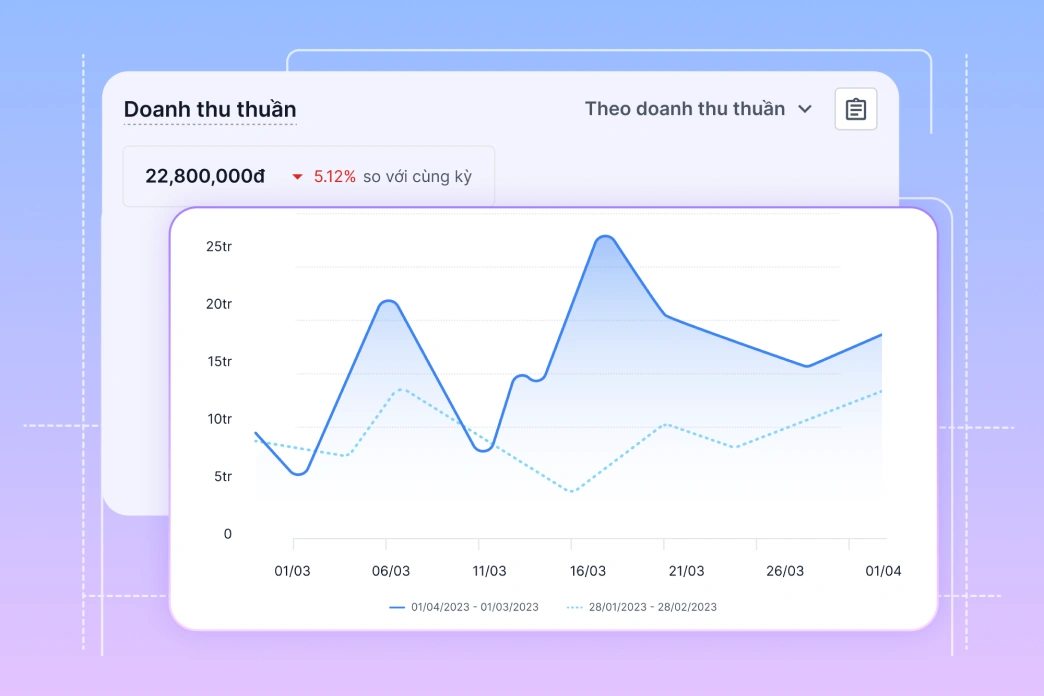Select the 06/03 date on the x-axis
Screen dimensions: 1044x696
pyautogui.click(x=391, y=572)
